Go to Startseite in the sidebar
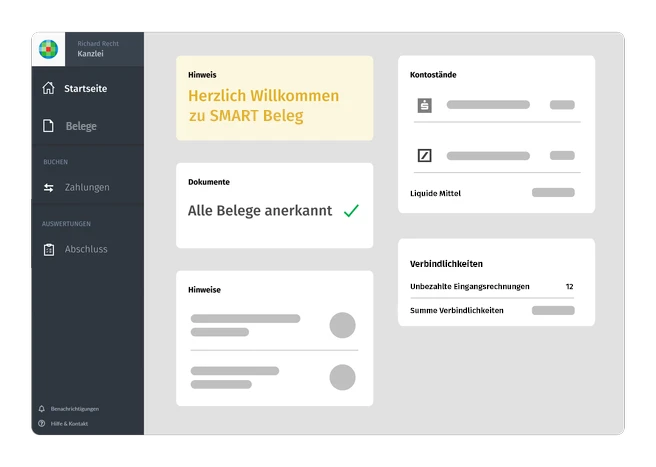Viewport: 656px width, 467px height. 85,89
